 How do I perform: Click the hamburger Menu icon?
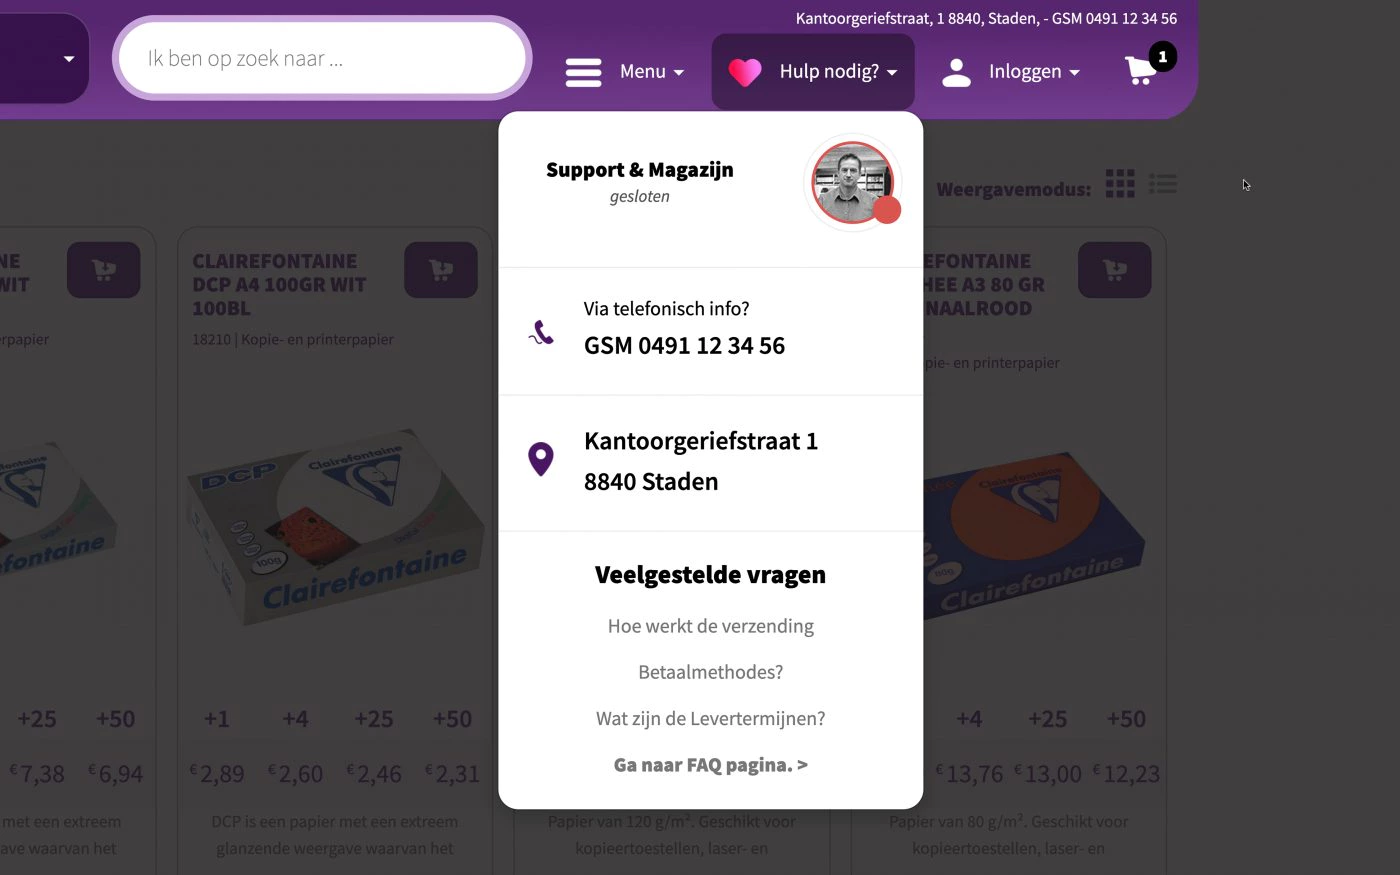[x=583, y=72]
